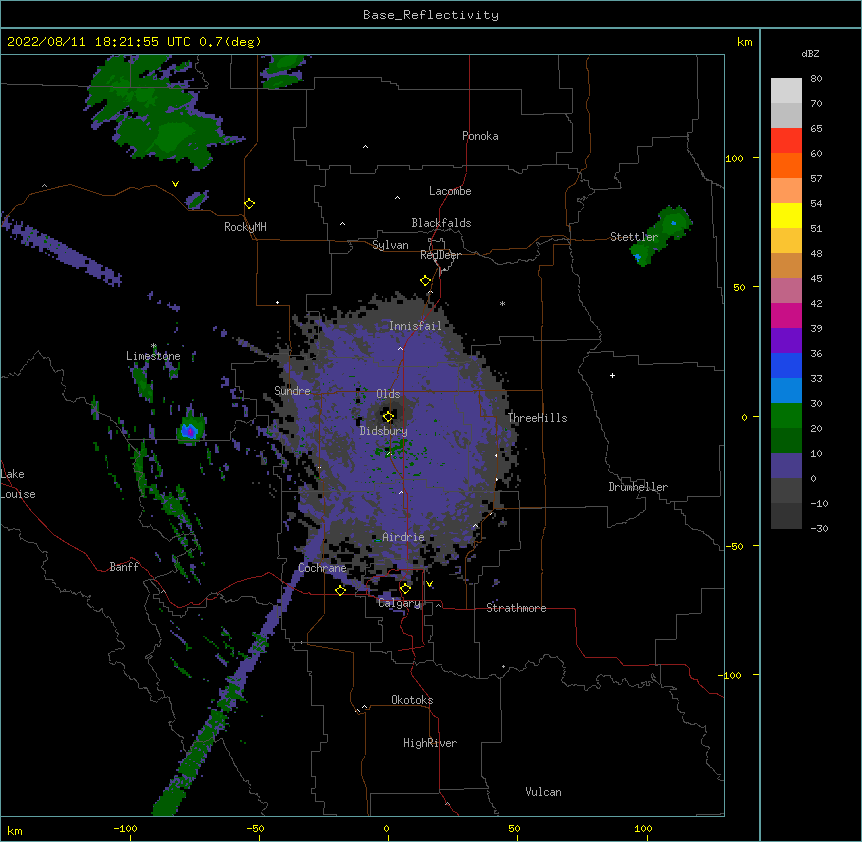Select the Banff label
The image size is (862, 842).
click(124, 567)
